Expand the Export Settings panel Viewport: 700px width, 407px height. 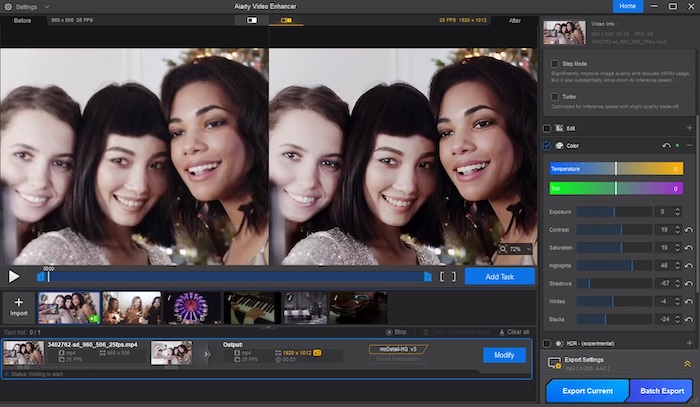pyautogui.click(x=687, y=365)
